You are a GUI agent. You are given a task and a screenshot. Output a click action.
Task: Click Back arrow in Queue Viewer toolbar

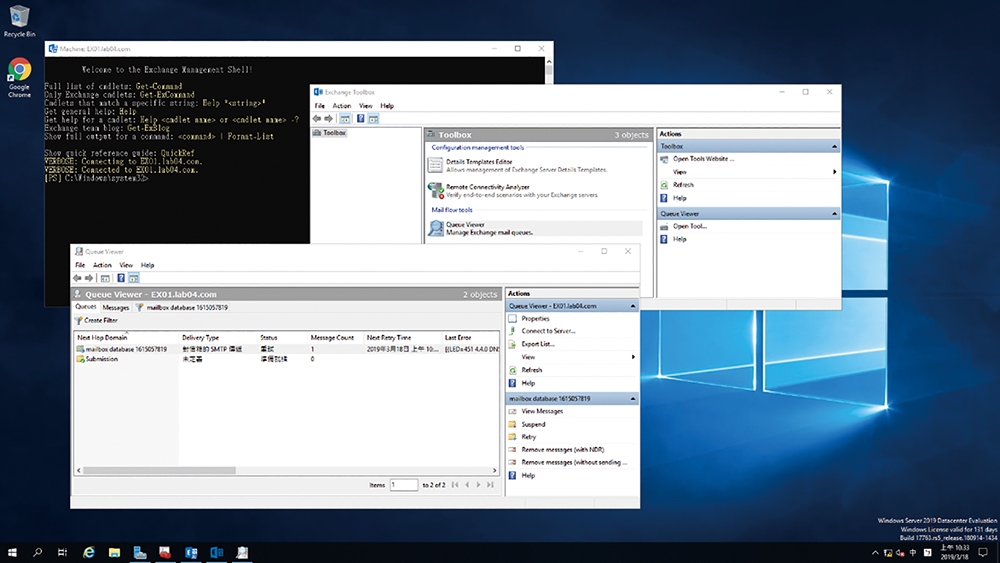(77, 278)
